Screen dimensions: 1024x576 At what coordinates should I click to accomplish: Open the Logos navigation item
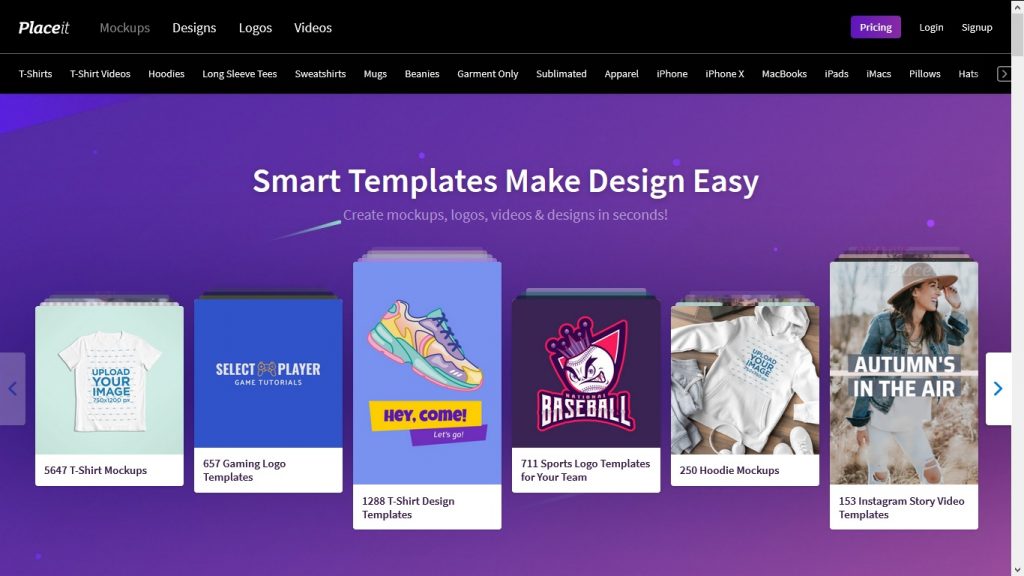tap(255, 28)
